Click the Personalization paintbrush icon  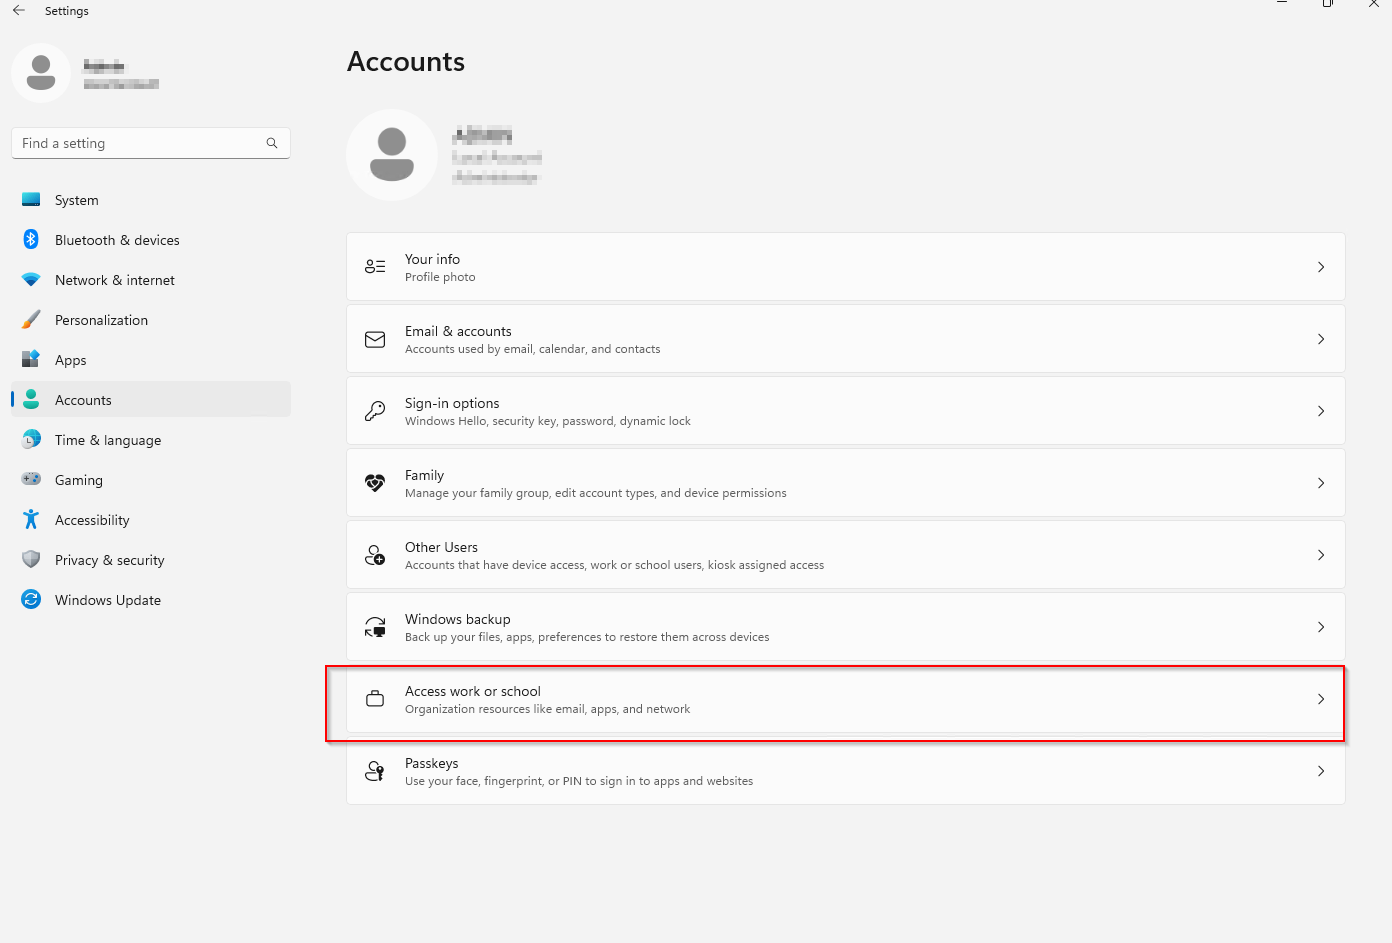click(x=31, y=320)
